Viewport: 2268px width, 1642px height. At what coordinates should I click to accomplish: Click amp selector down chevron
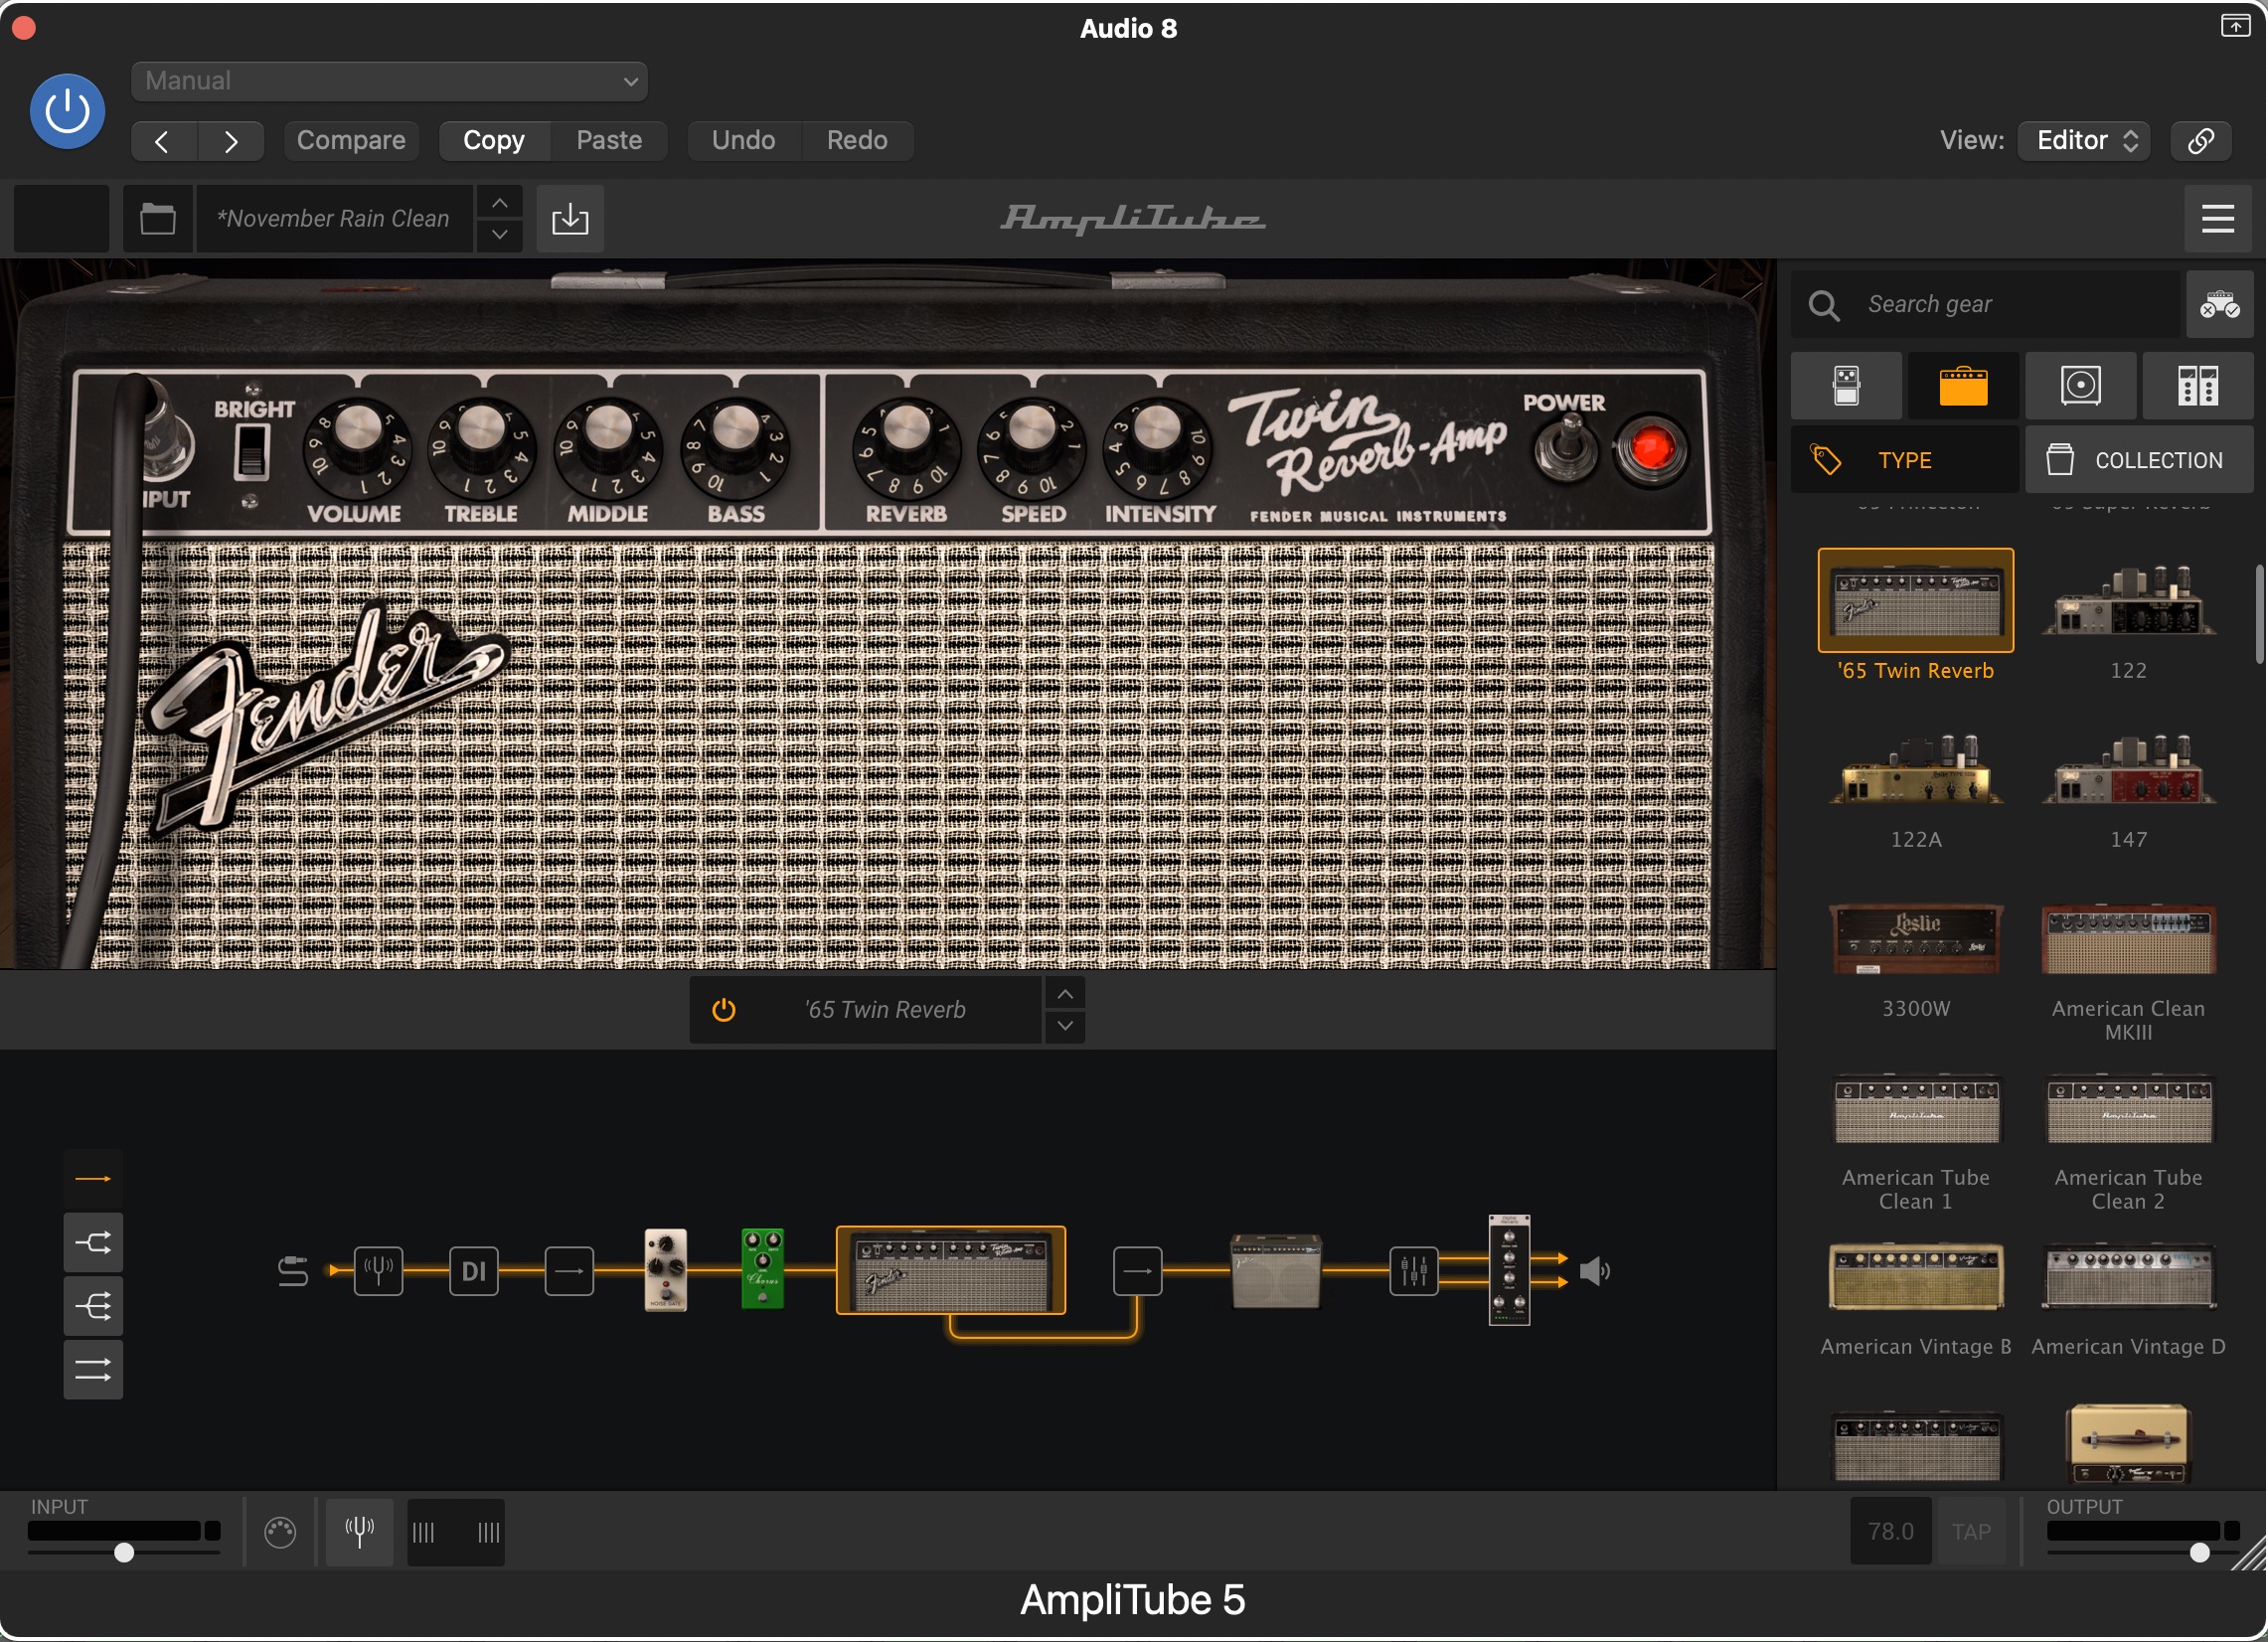point(1065,1026)
